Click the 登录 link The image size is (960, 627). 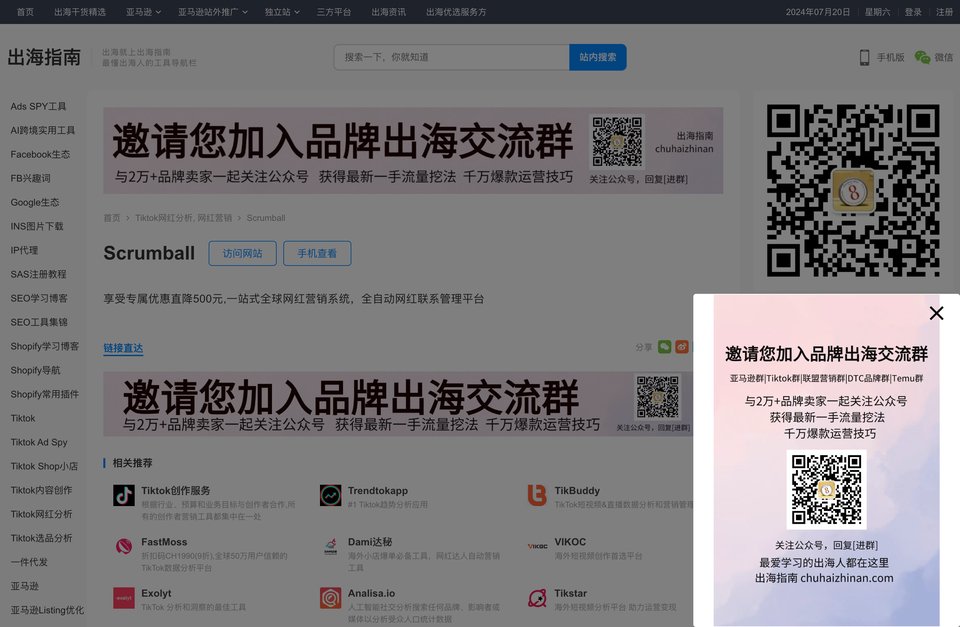tap(913, 12)
